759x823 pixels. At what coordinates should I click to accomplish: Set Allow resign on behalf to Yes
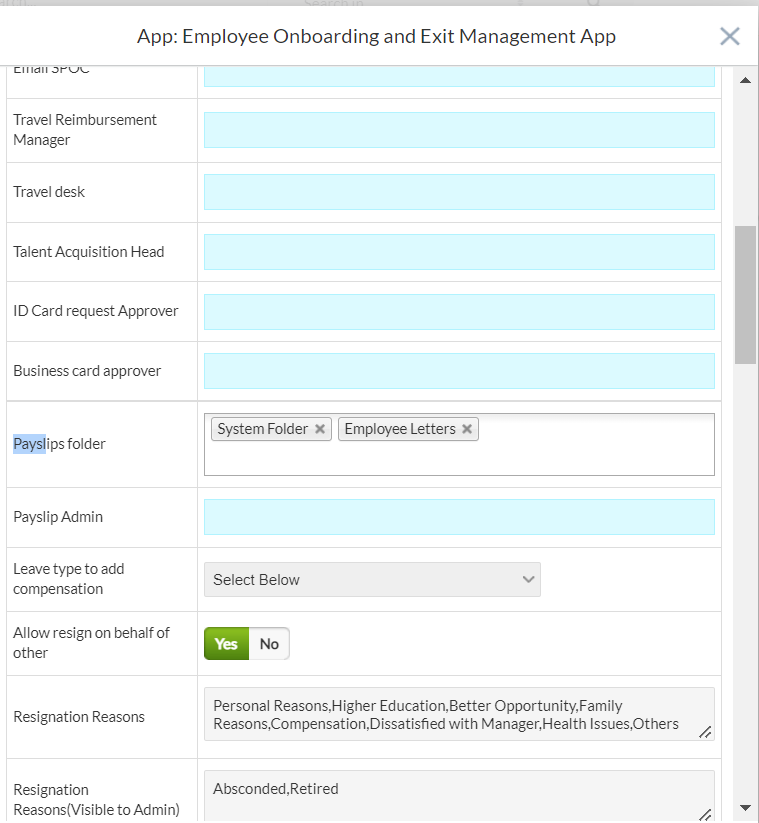(x=226, y=643)
